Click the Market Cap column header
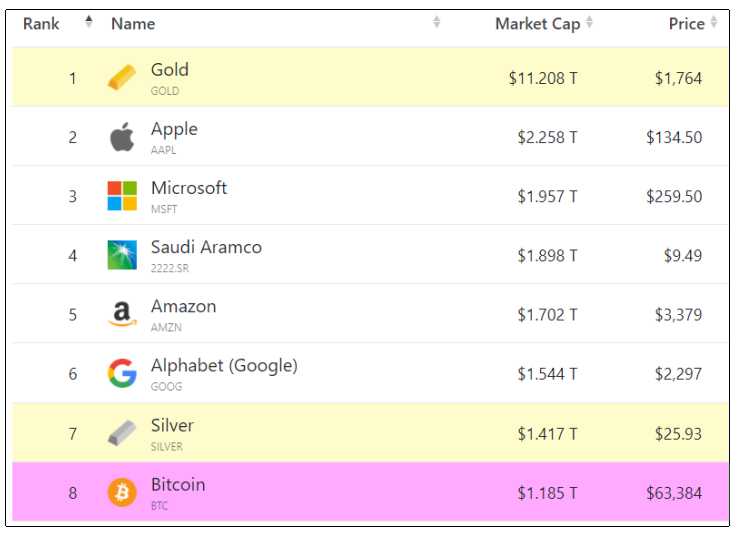737x533 pixels. coord(538,24)
